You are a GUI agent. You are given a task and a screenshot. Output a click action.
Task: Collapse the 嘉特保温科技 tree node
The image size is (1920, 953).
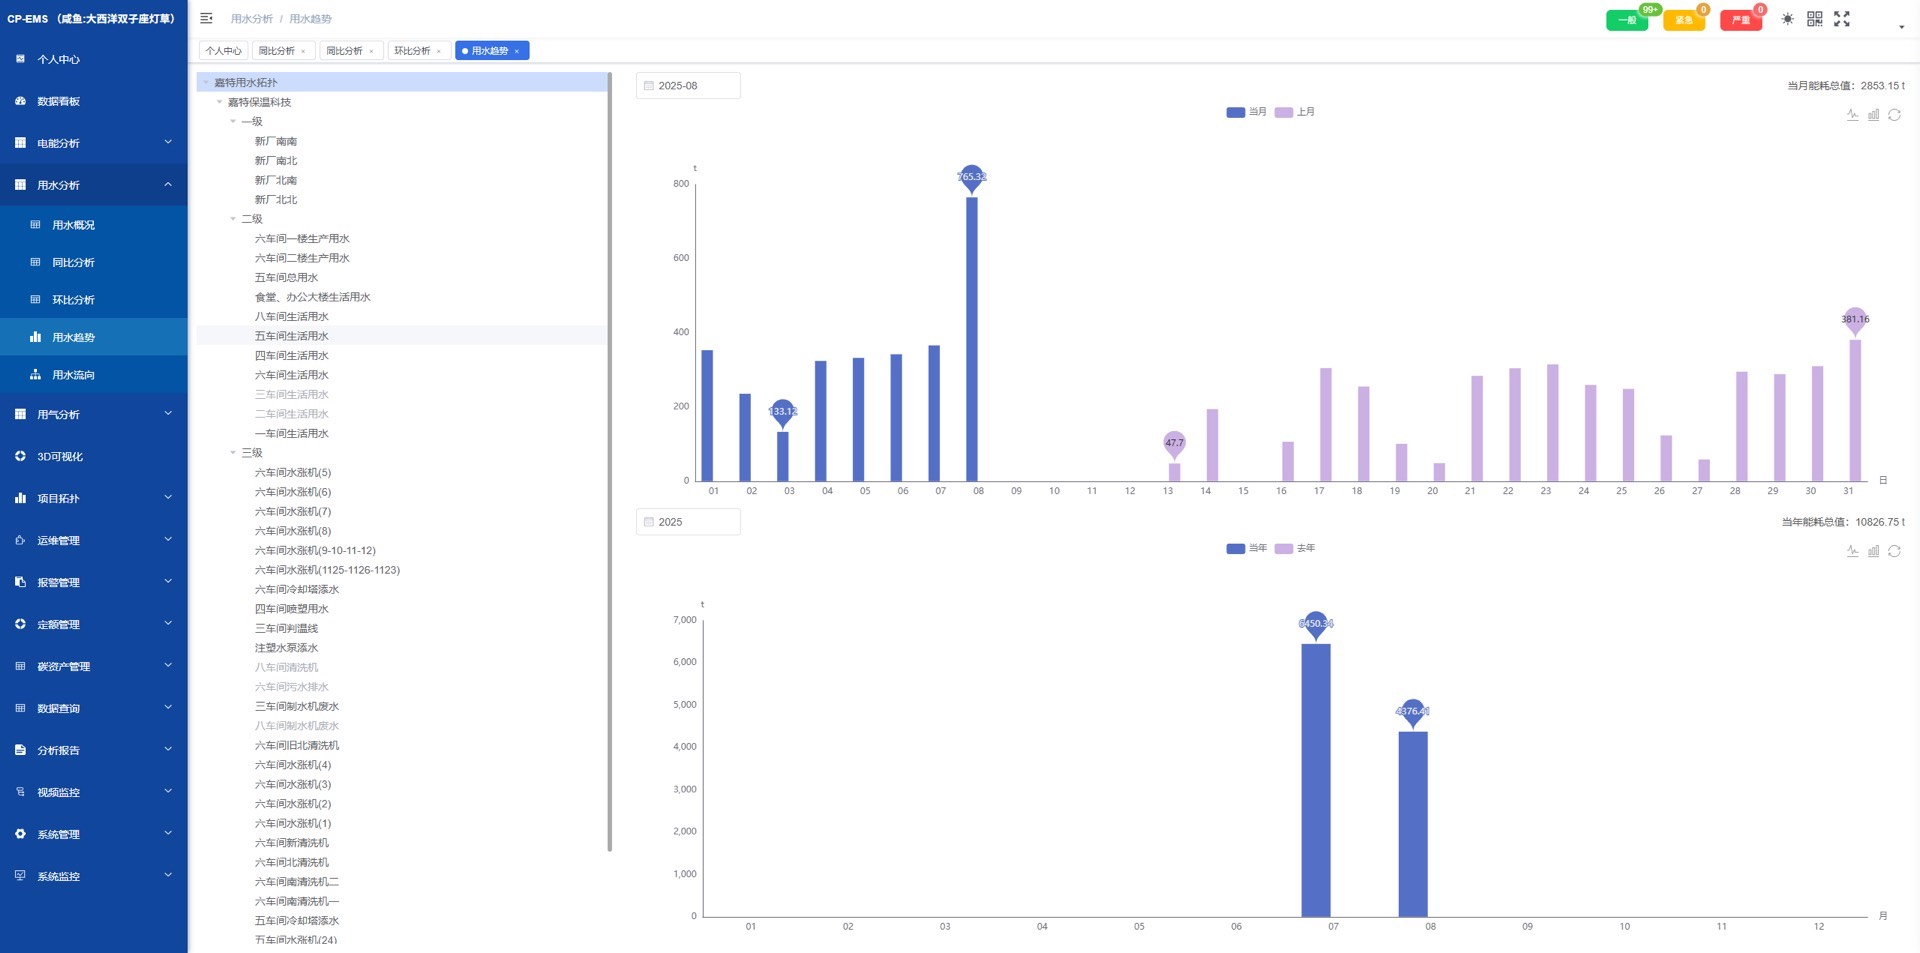click(x=220, y=102)
